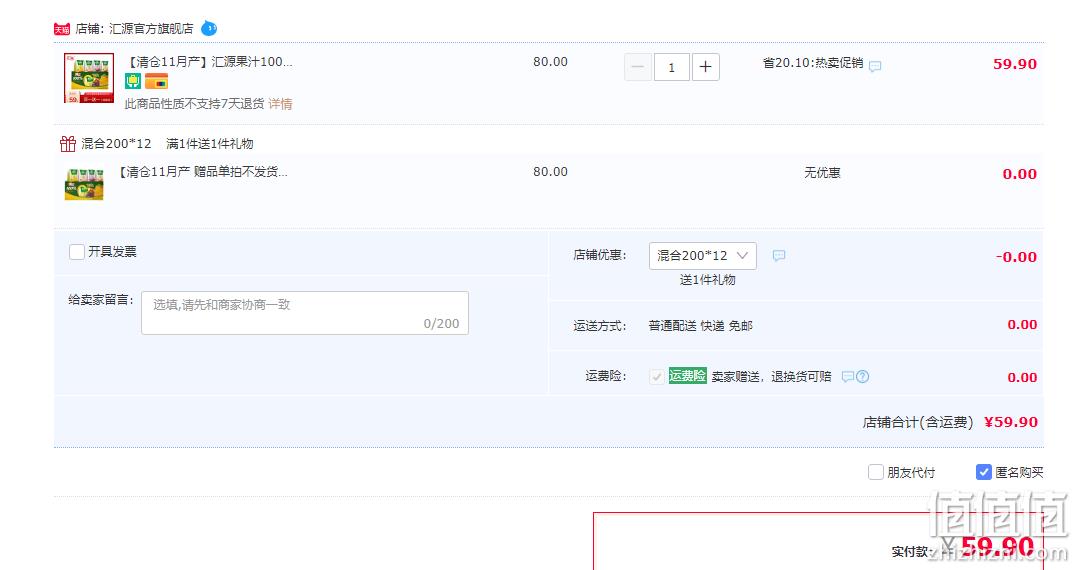Open the comment bubble beside 热卖促销

[875, 66]
